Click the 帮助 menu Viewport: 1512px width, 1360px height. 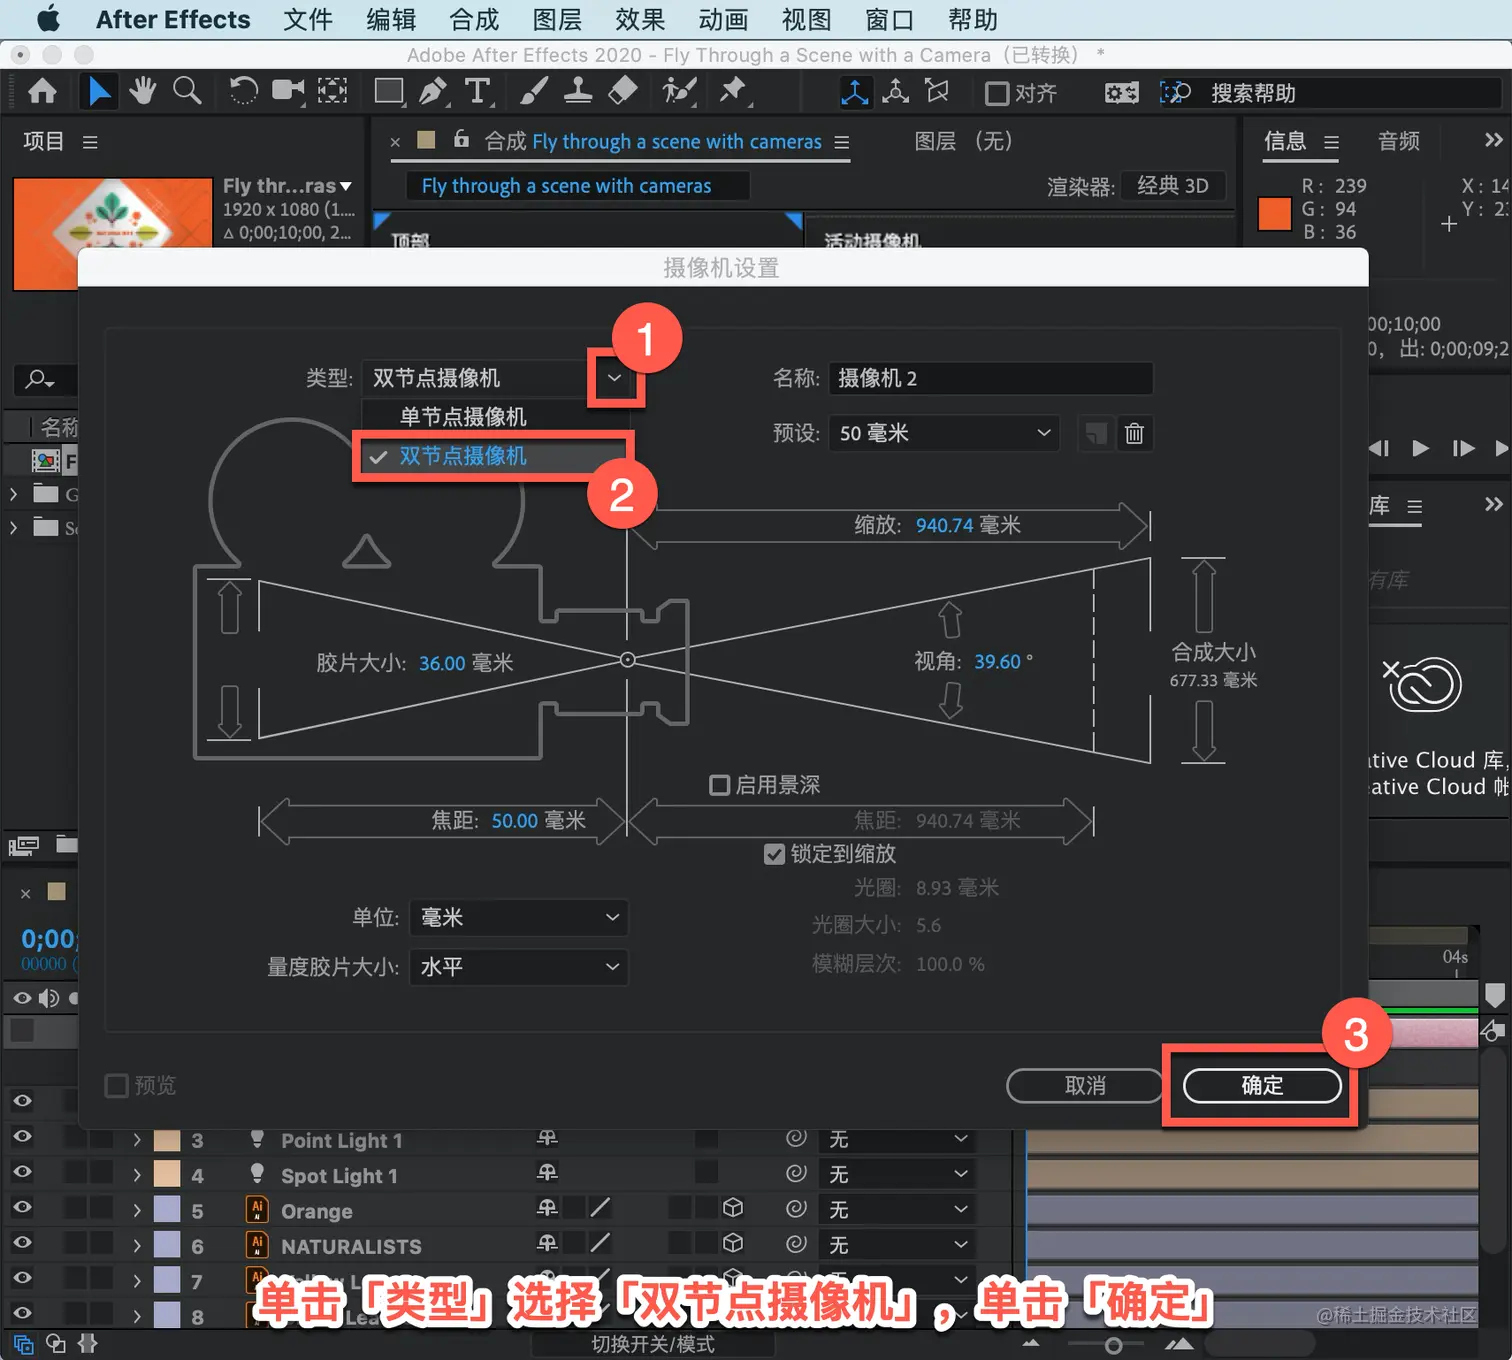point(973,20)
